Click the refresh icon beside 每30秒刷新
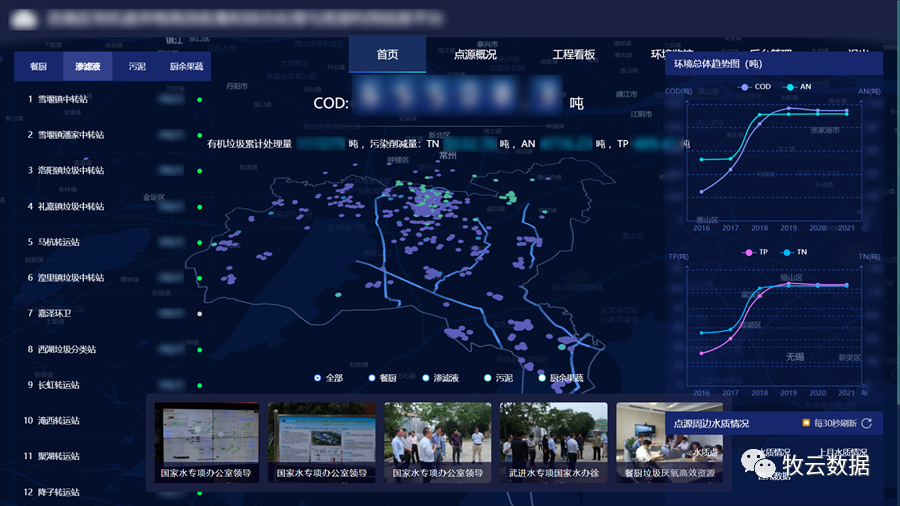This screenshot has height=506, width=900. point(866,424)
